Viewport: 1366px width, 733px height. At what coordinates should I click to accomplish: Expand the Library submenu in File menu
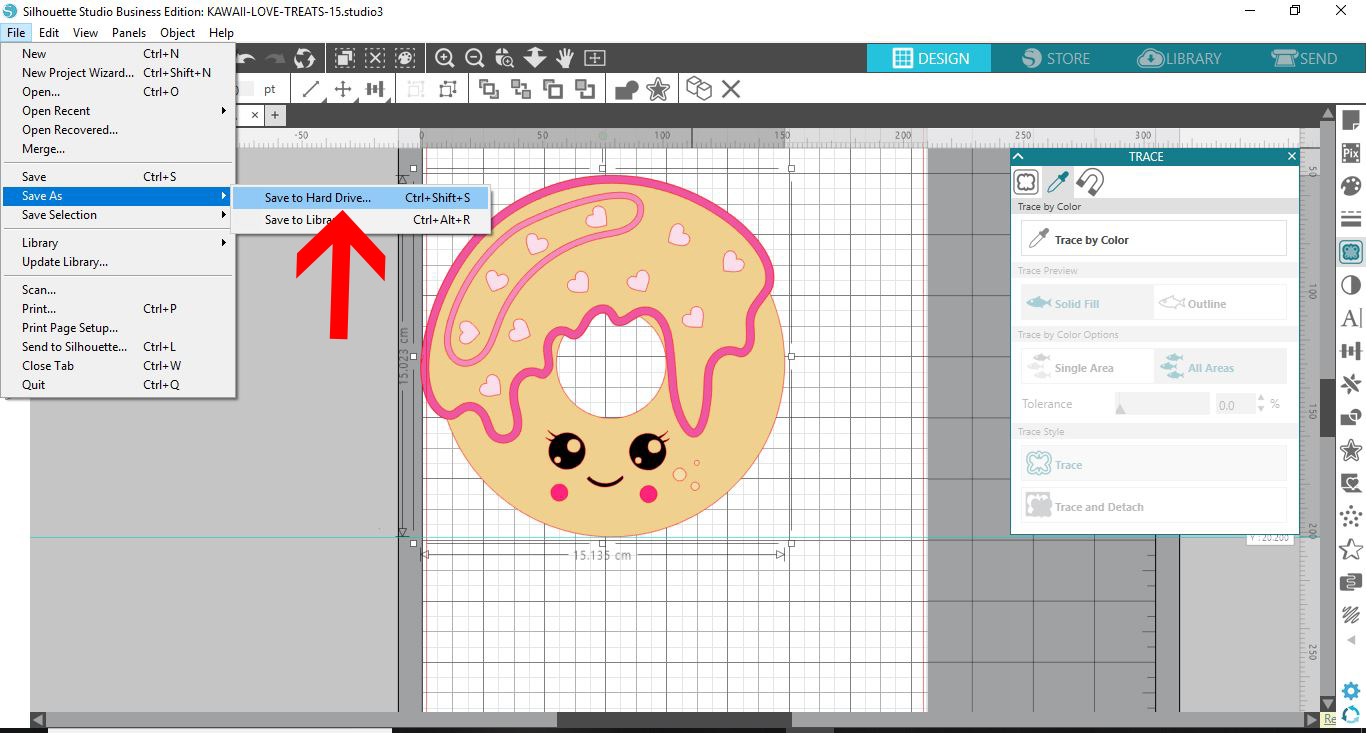pos(118,243)
